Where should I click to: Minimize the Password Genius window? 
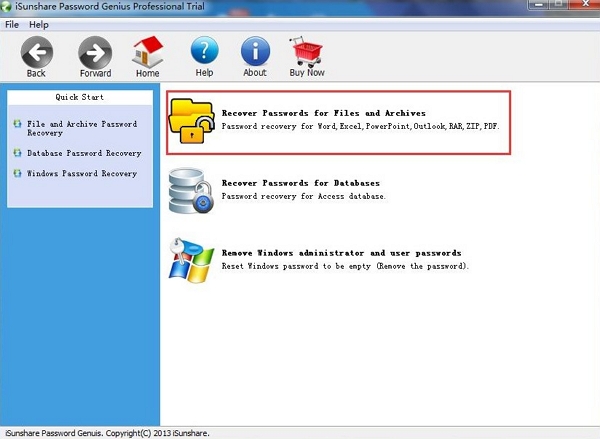point(540,4)
